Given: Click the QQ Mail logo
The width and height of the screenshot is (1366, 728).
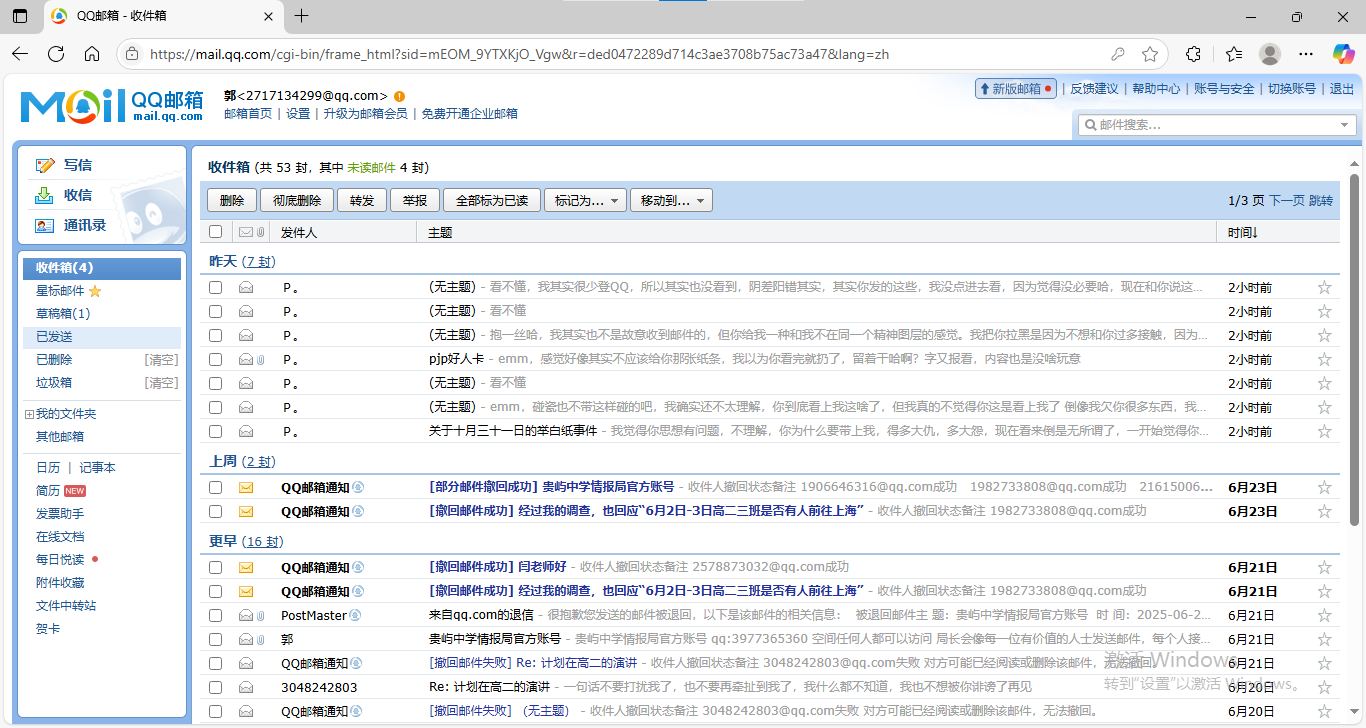Looking at the screenshot, I should 112,105.
